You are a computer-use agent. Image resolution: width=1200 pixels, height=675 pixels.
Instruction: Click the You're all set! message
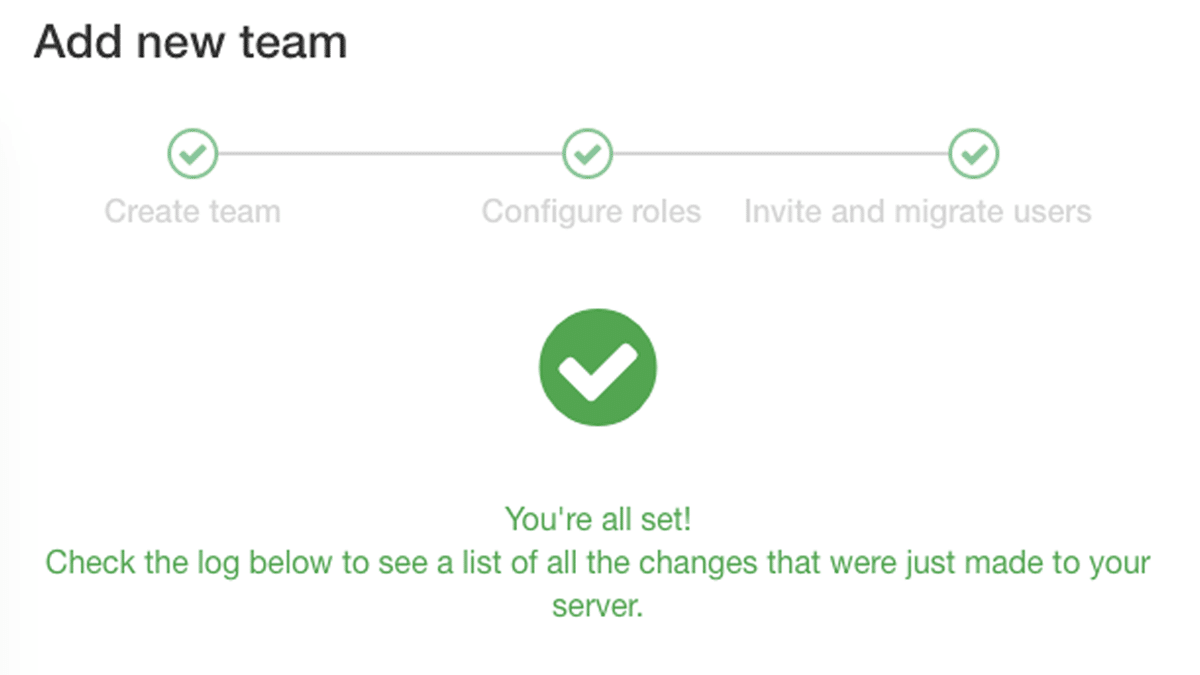point(598,519)
